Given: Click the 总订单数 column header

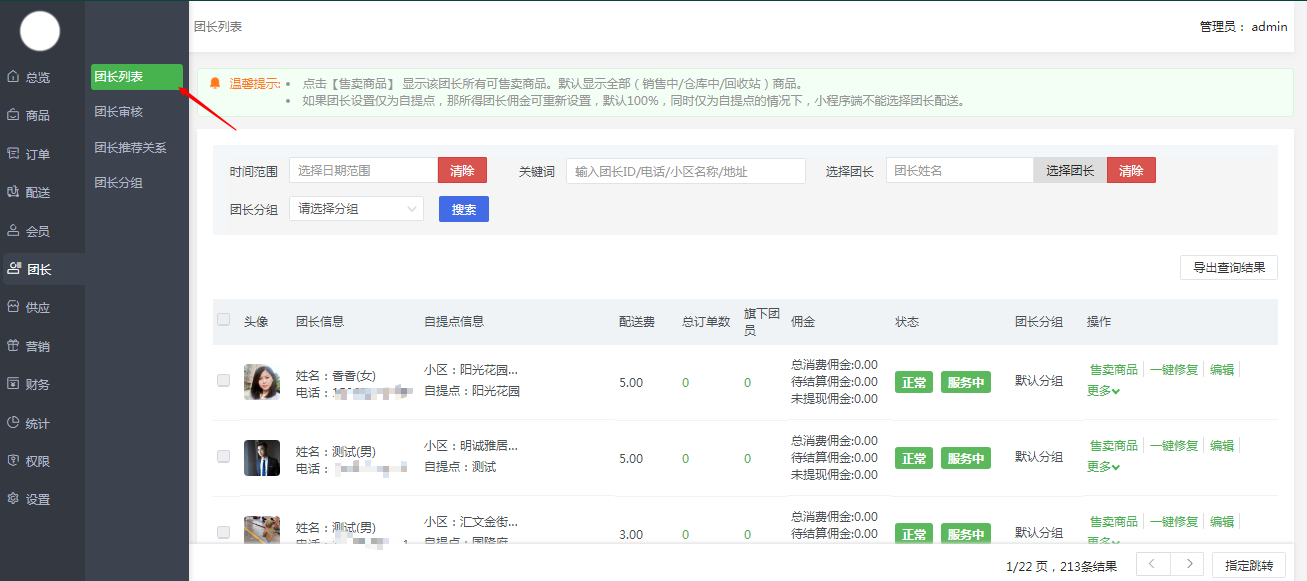Looking at the screenshot, I should [706, 322].
